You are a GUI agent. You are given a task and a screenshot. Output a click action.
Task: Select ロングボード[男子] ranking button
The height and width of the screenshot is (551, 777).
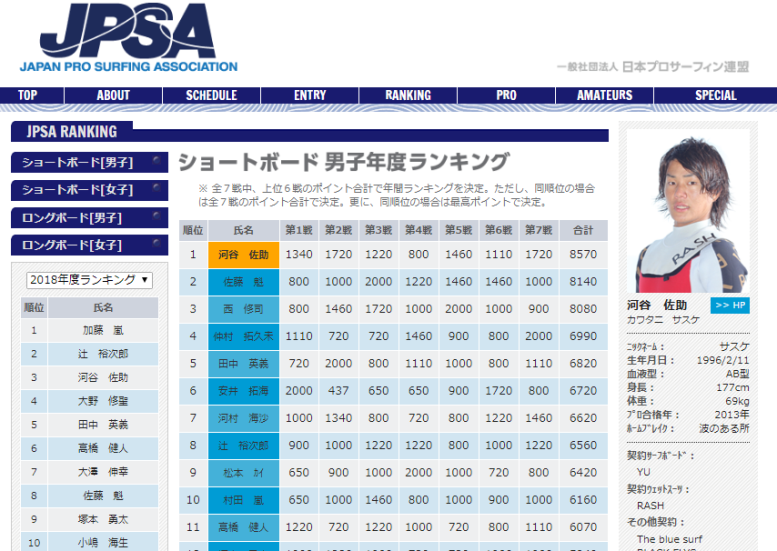click(89, 217)
